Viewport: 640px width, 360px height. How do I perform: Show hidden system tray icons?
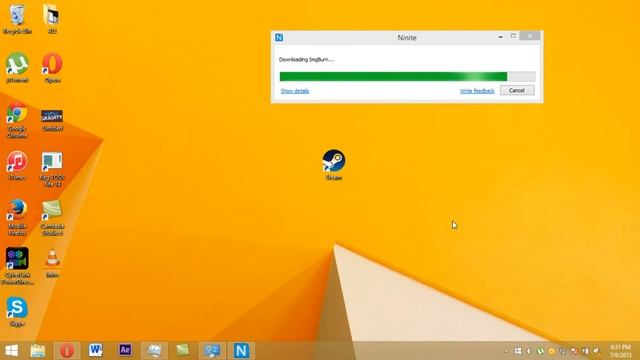pos(507,351)
